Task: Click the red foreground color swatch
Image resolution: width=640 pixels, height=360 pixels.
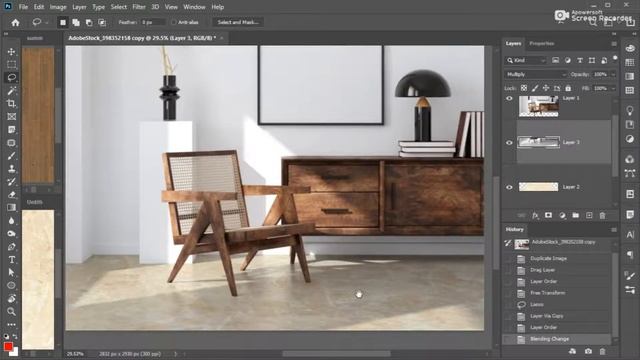Action: [x=8, y=347]
